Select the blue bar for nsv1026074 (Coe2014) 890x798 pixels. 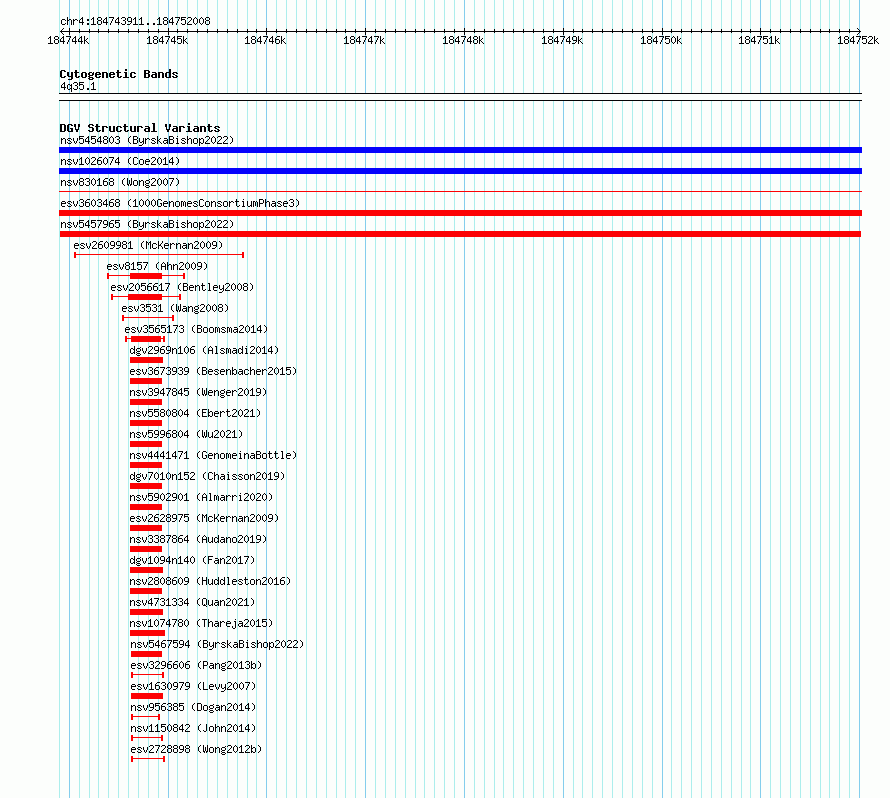pyautogui.click(x=460, y=171)
